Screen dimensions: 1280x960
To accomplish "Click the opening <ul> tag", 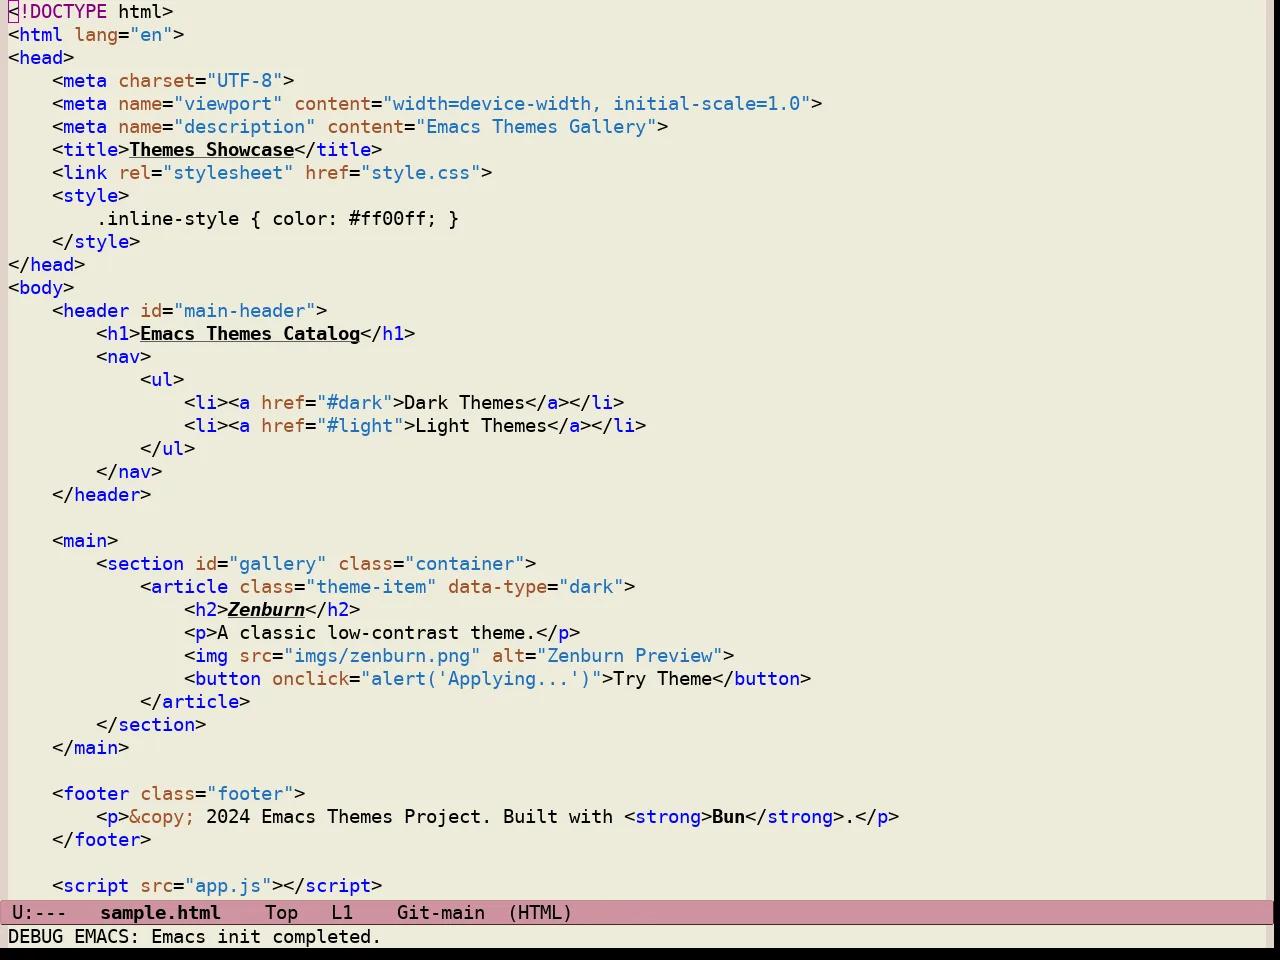I will 162,380.
